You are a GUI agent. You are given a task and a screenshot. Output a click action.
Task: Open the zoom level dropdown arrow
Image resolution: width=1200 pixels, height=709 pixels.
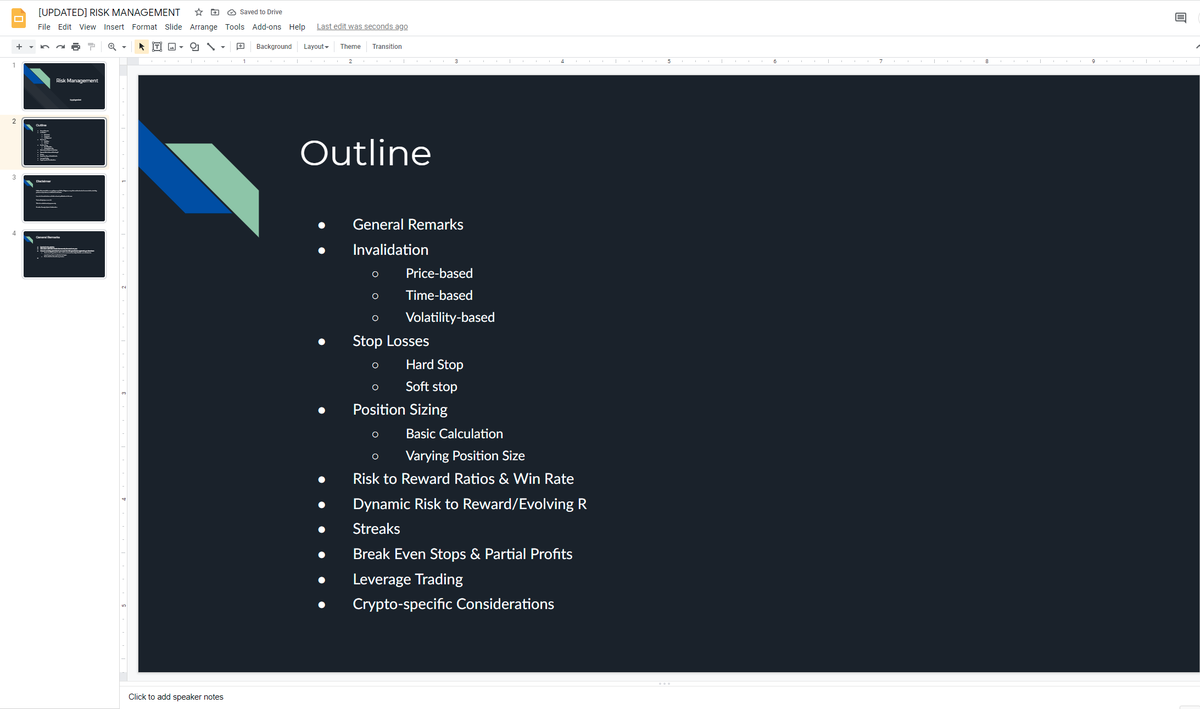[x=124, y=46]
